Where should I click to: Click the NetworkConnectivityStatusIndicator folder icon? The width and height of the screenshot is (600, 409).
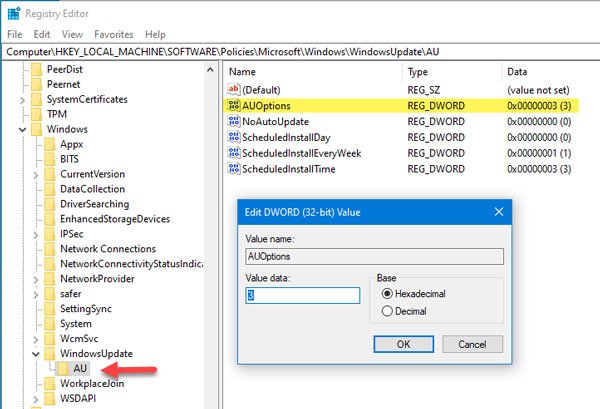tap(50, 264)
